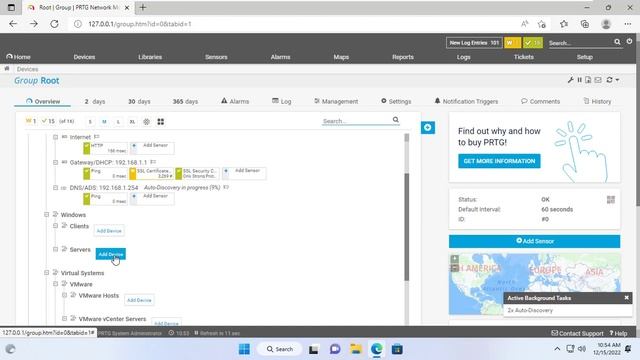Collapse the DNS/ADS device node

[56, 188]
